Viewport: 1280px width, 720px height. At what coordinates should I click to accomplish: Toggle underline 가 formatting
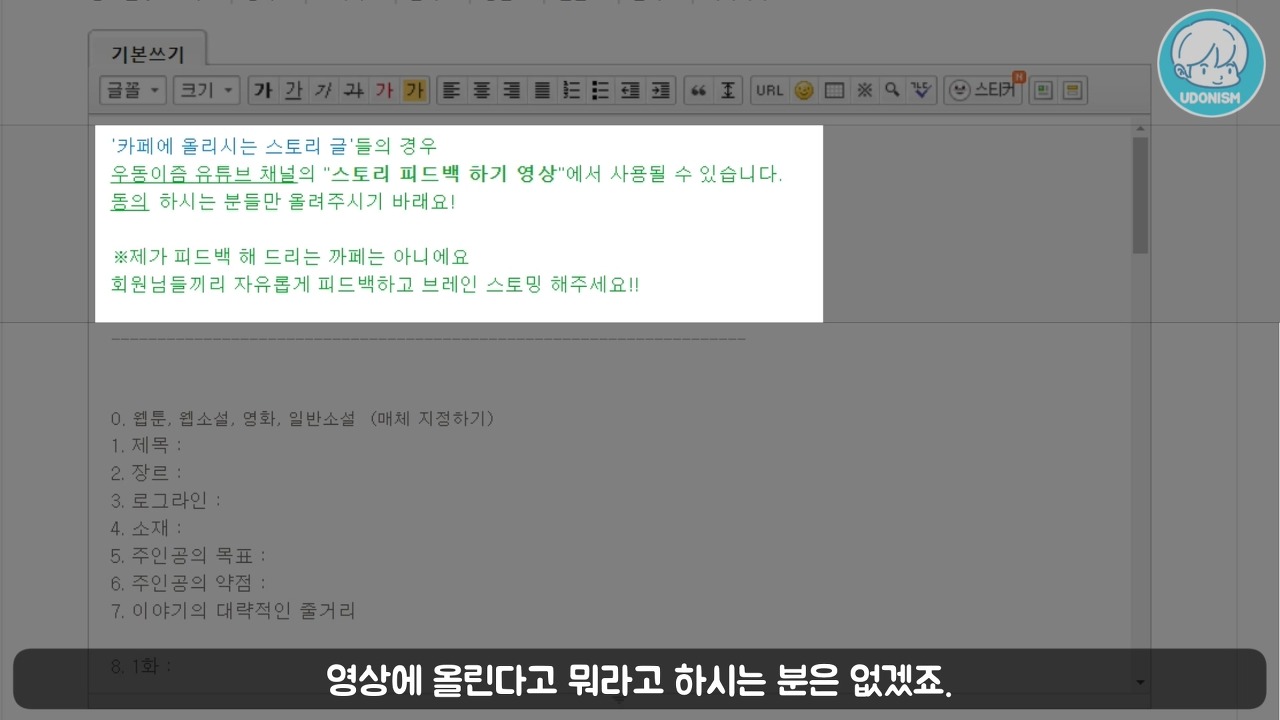coord(293,90)
